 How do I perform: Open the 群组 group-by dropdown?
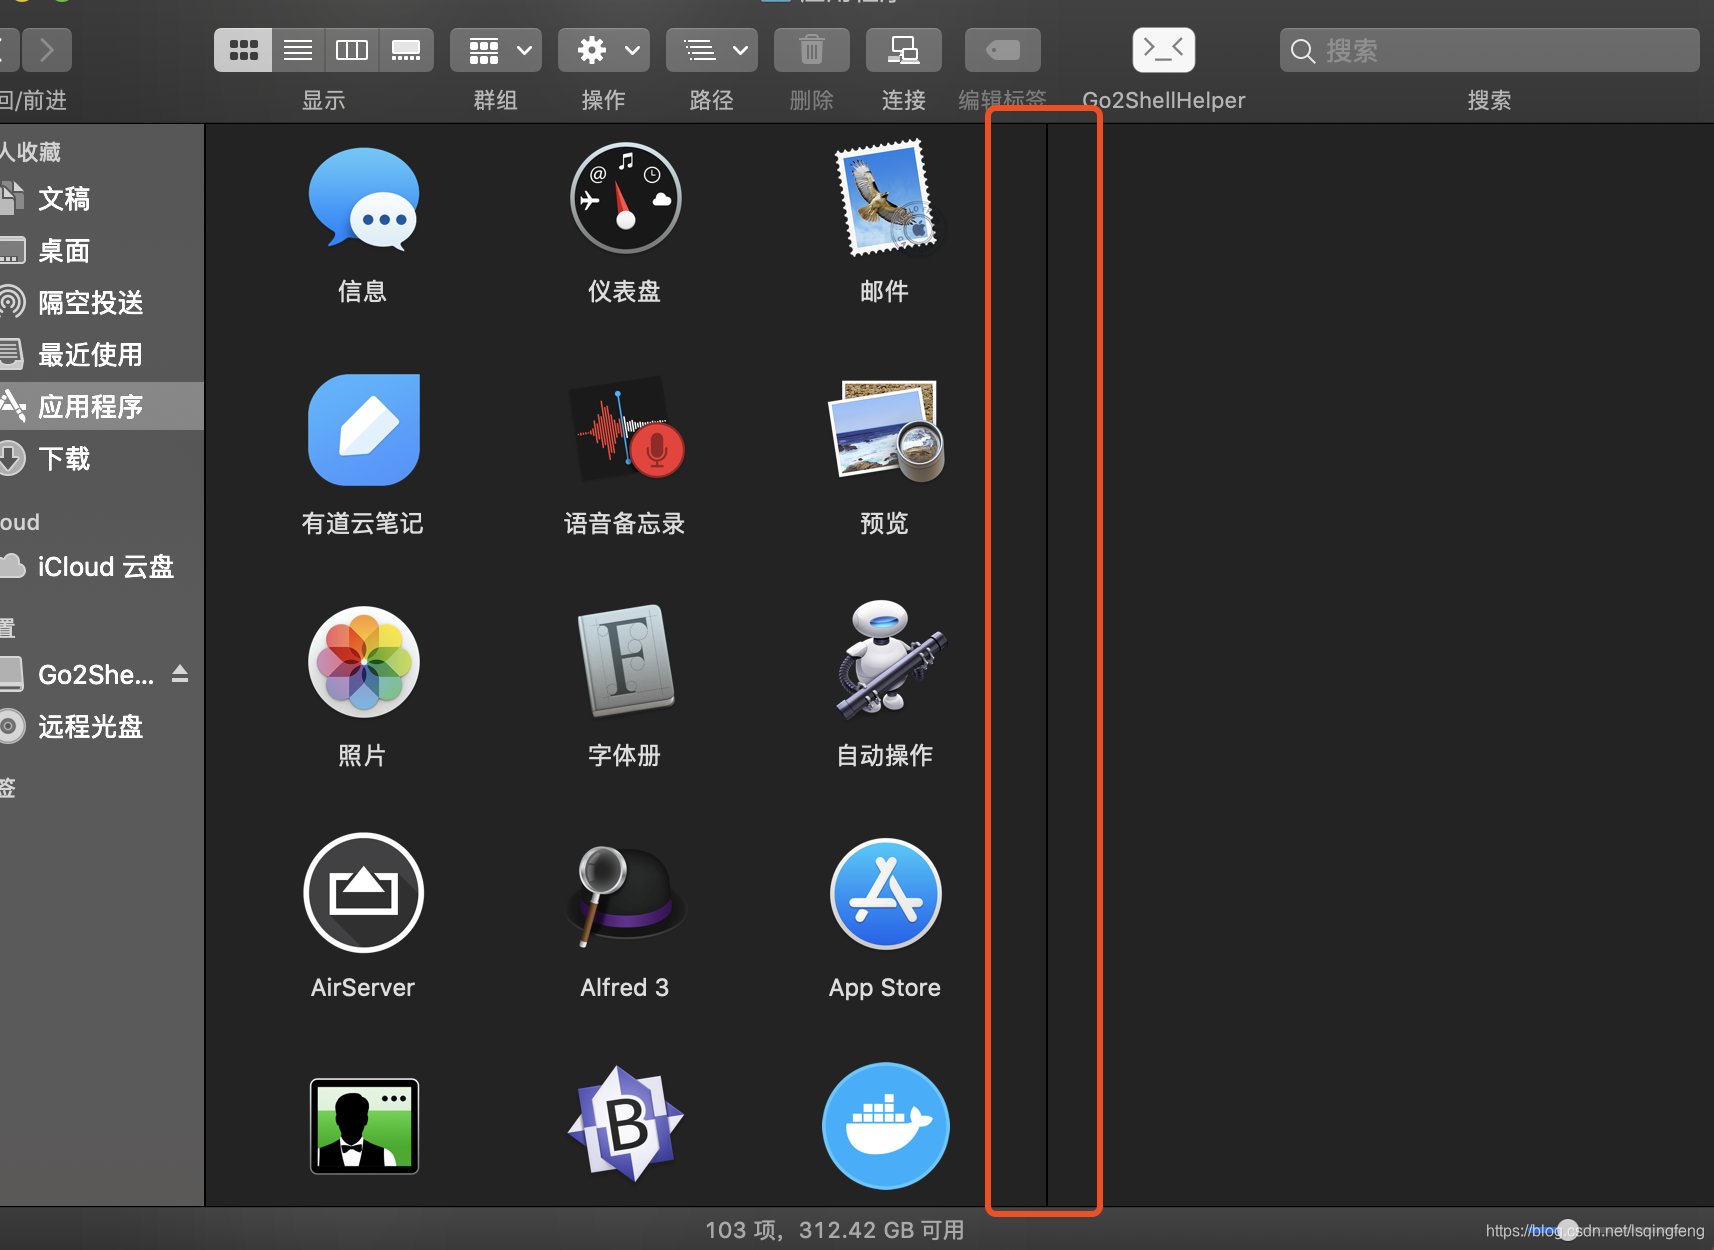(496, 50)
